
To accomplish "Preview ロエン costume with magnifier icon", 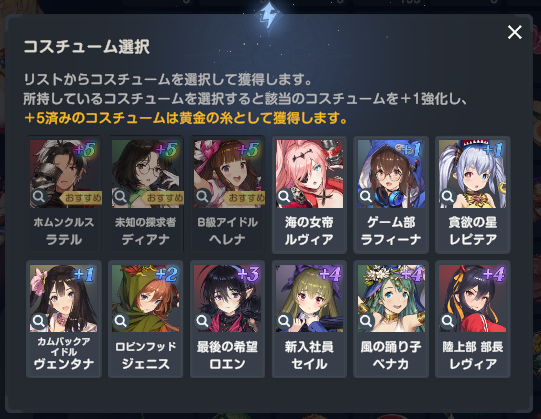I will tap(203, 321).
